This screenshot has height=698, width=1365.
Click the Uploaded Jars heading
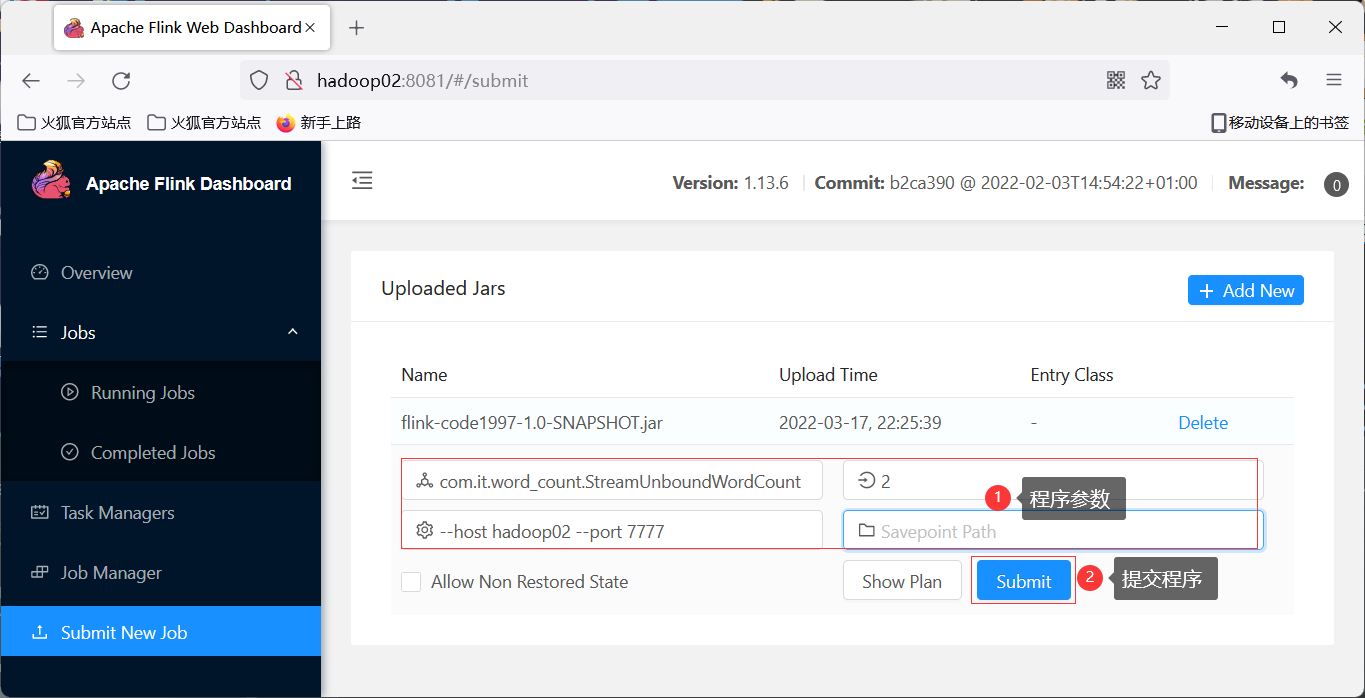[443, 288]
